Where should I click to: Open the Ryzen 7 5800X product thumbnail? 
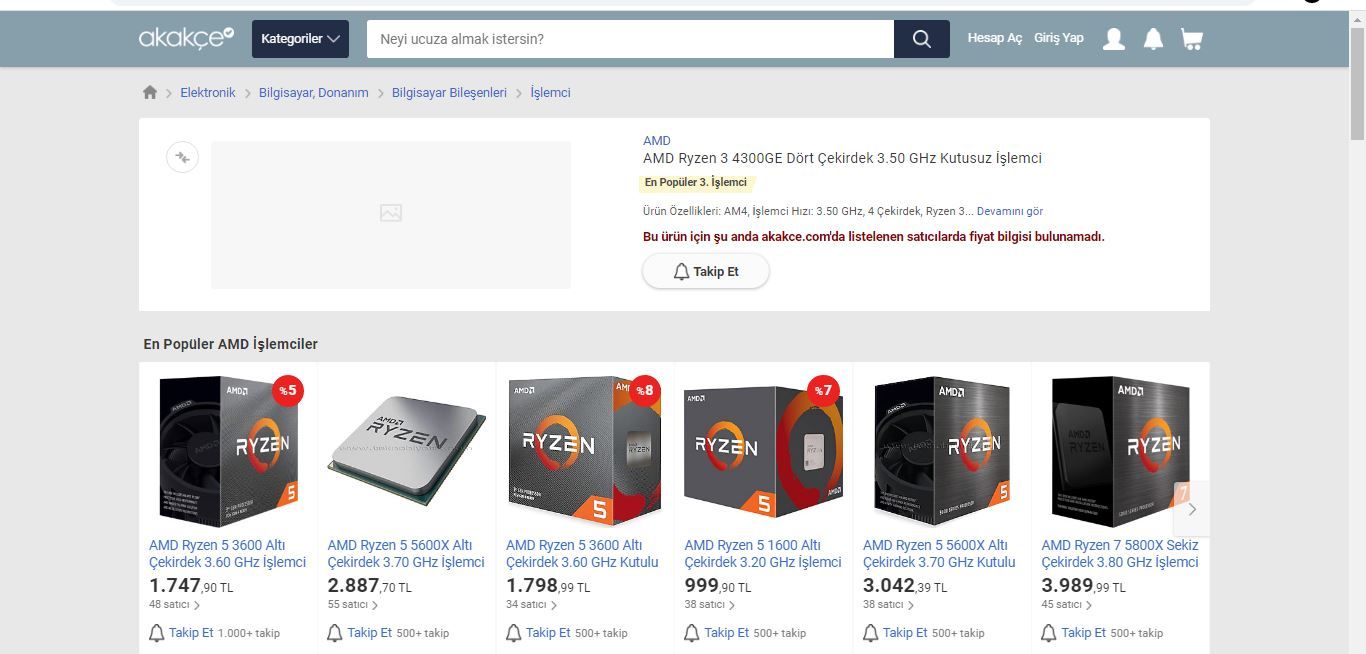pyautogui.click(x=1120, y=452)
